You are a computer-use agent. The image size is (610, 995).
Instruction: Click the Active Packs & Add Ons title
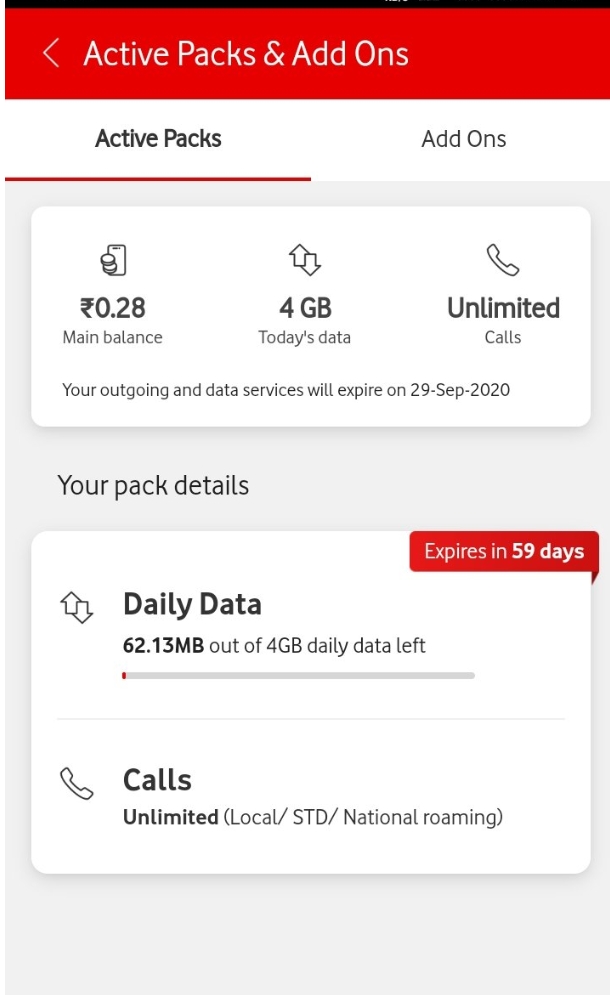[246, 53]
